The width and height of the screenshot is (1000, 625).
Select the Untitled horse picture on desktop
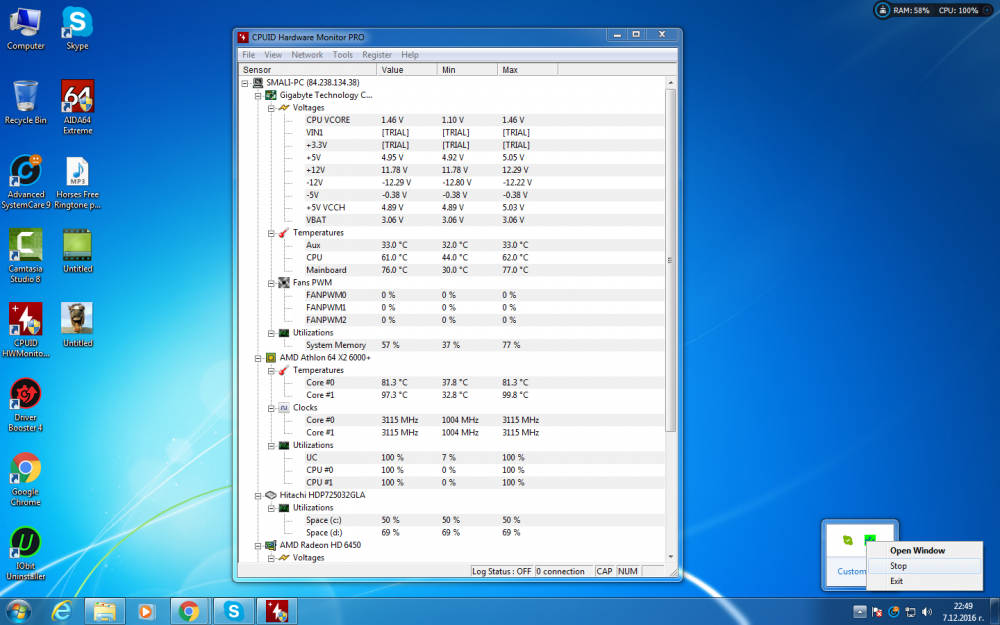click(77, 325)
